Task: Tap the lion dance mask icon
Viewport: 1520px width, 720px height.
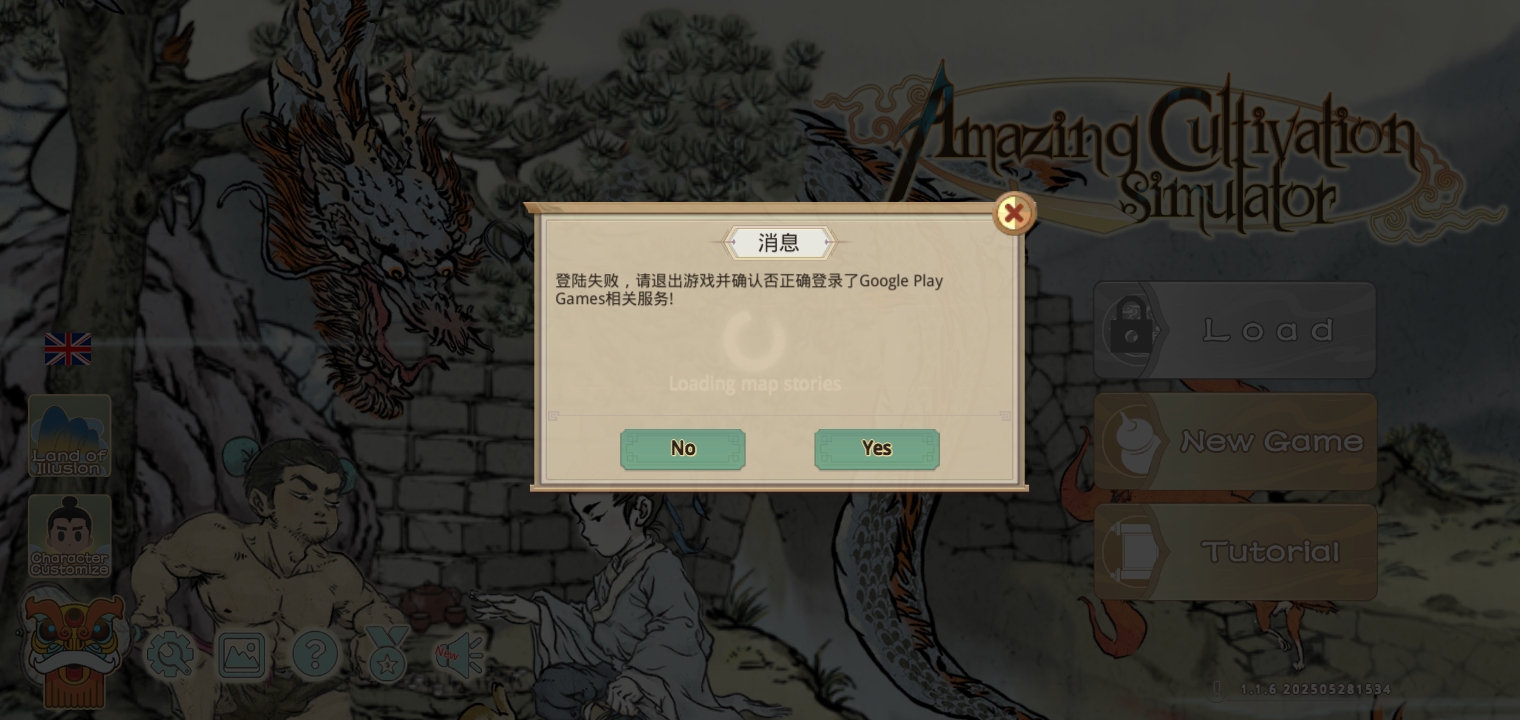Action: pos(73,650)
